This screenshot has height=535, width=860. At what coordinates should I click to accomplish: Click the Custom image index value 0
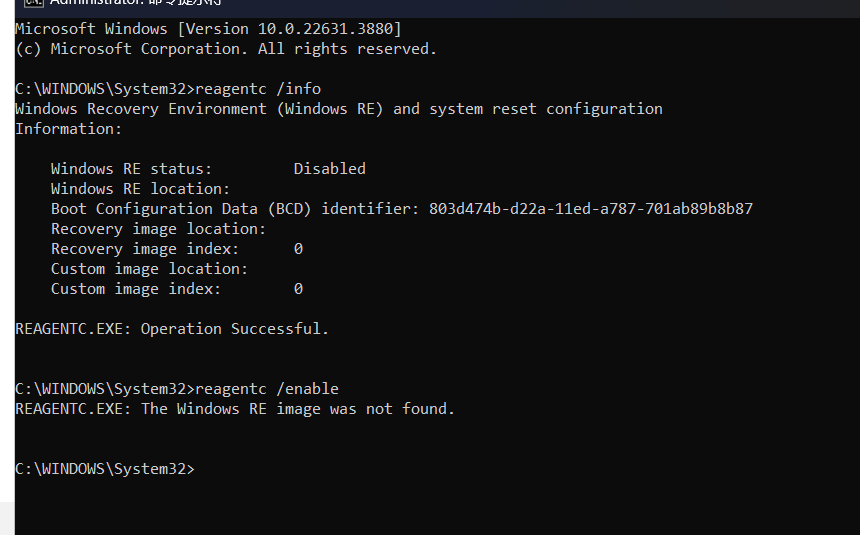(x=298, y=289)
